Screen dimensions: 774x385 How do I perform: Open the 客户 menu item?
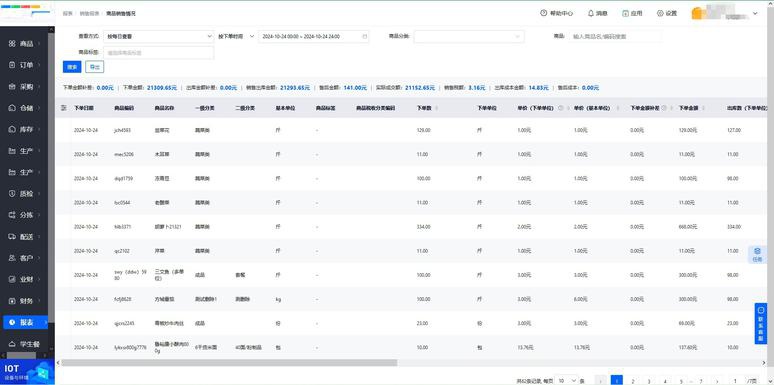coord(24,258)
